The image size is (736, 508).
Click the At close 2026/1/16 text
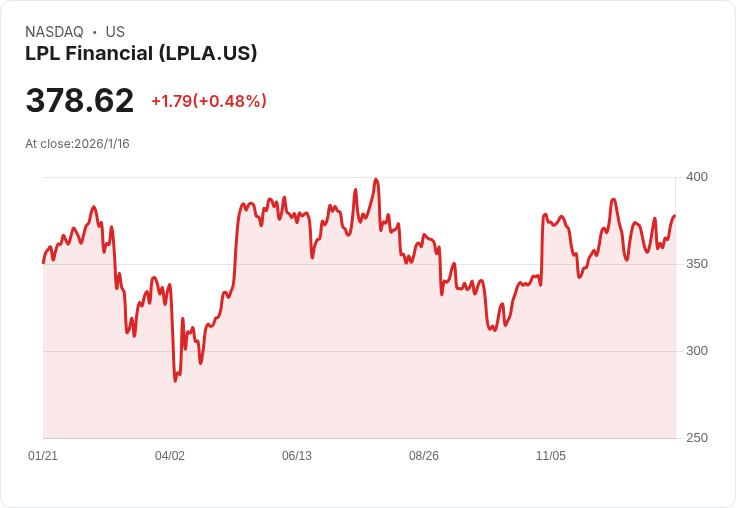77,144
